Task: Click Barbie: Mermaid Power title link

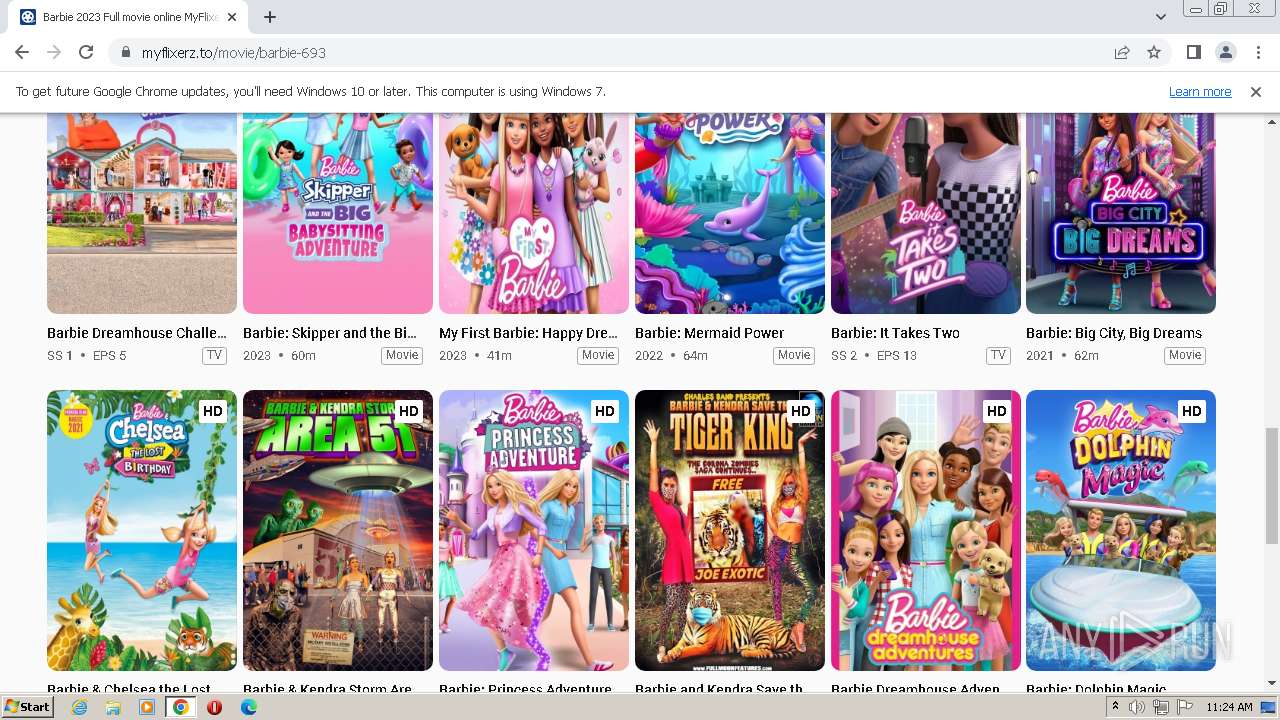Action: pos(709,333)
